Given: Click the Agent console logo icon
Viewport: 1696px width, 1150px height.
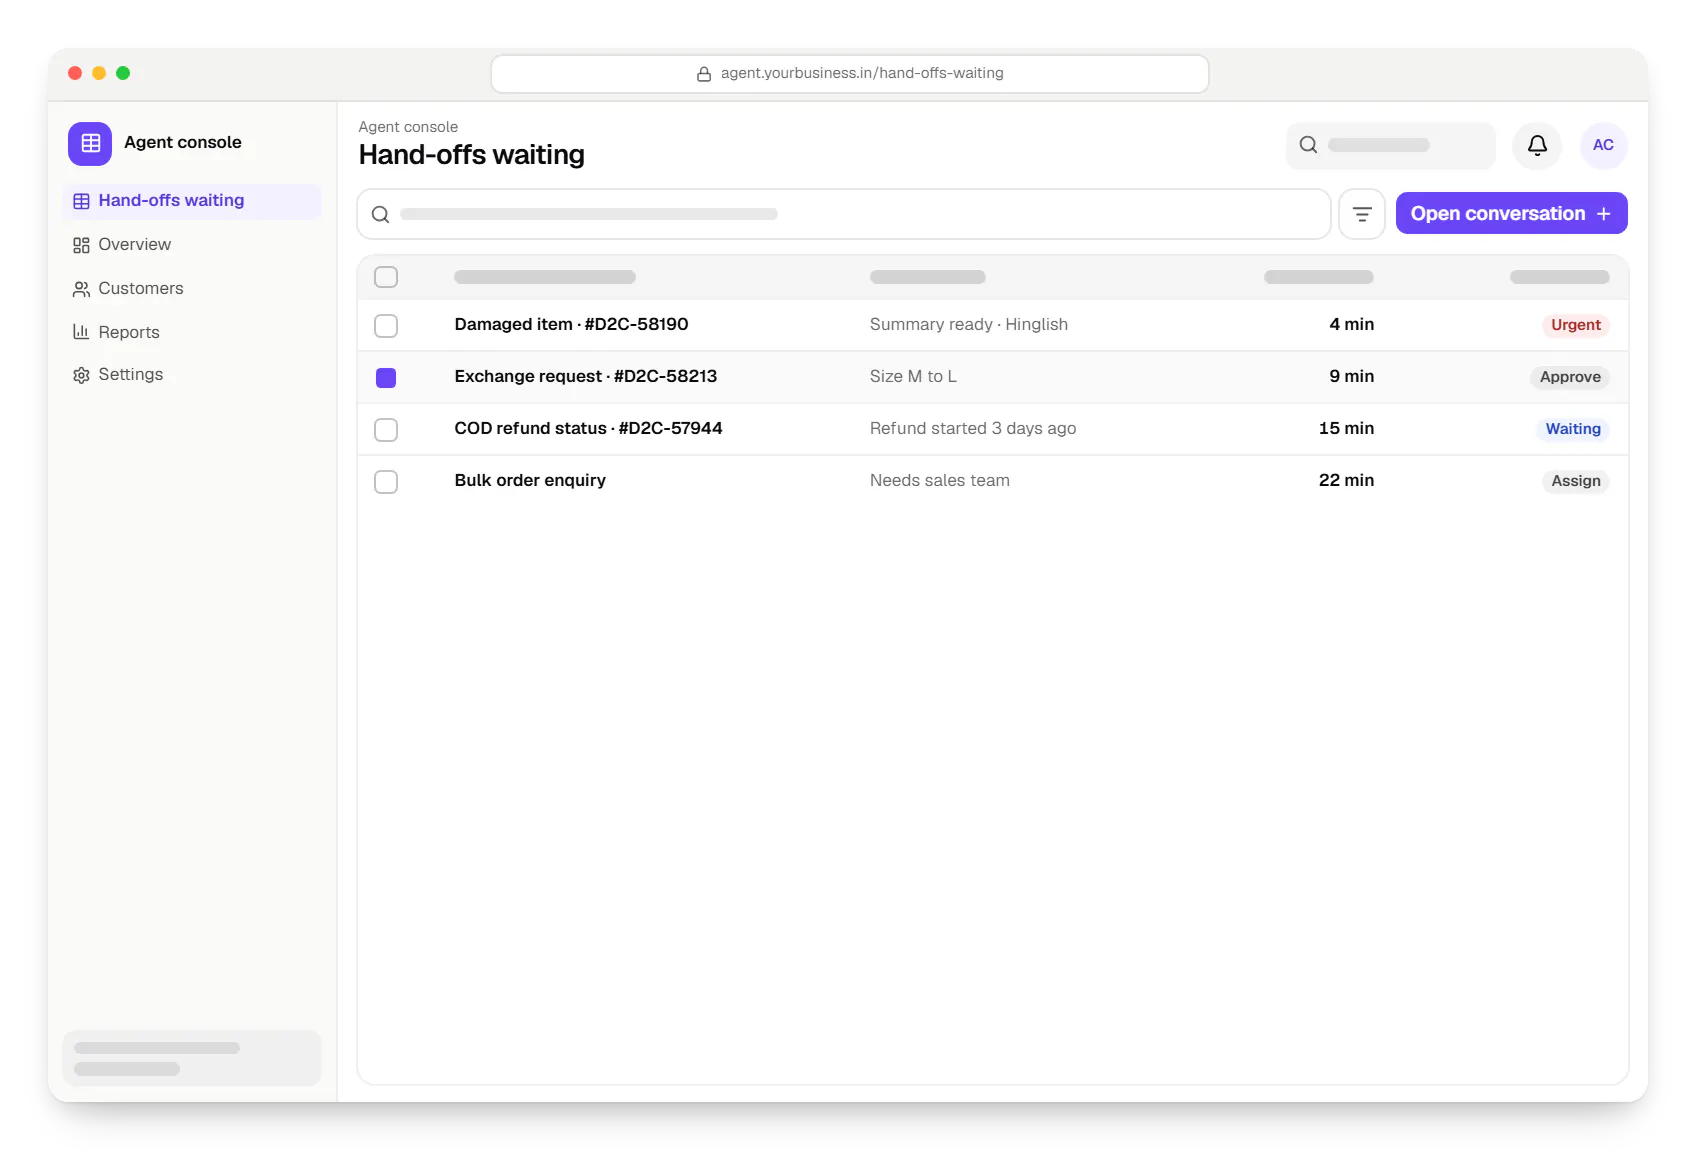Looking at the screenshot, I should (90, 143).
